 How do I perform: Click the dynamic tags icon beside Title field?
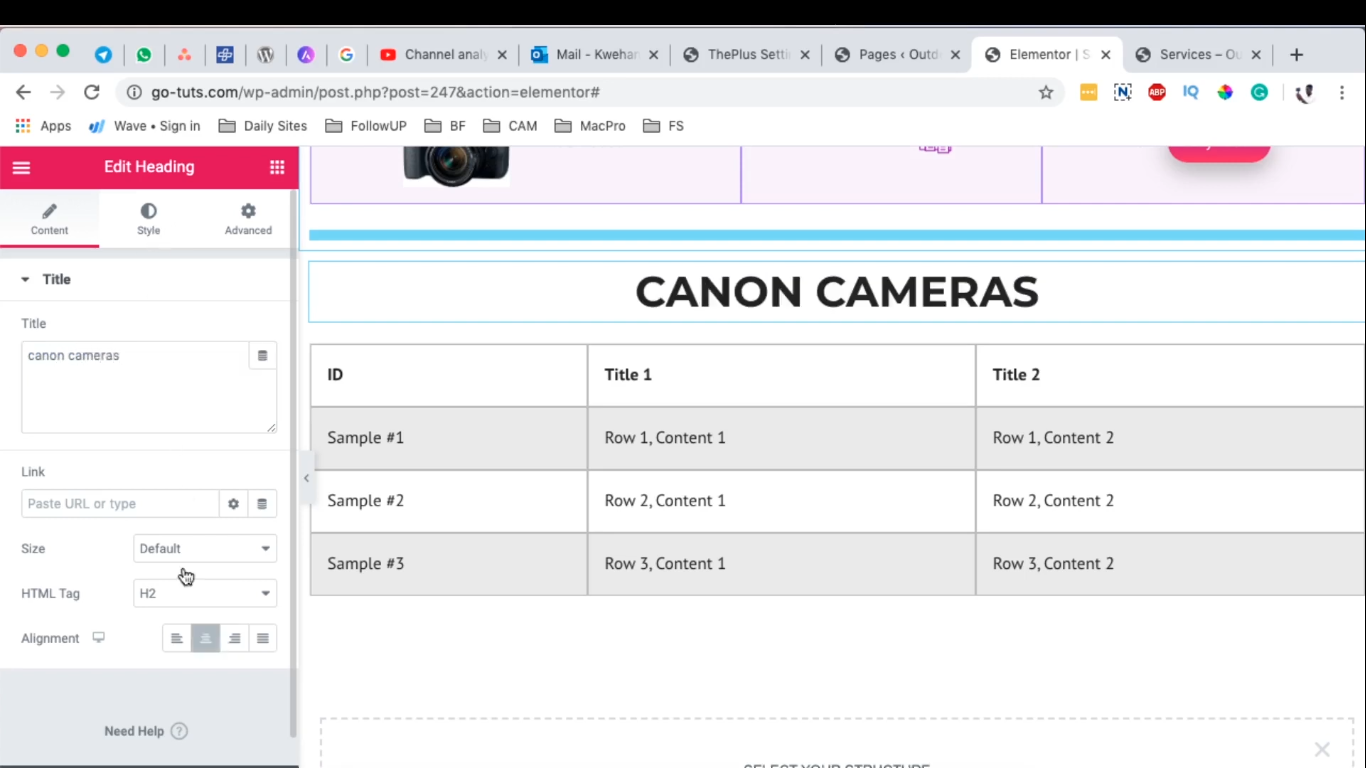coord(263,356)
